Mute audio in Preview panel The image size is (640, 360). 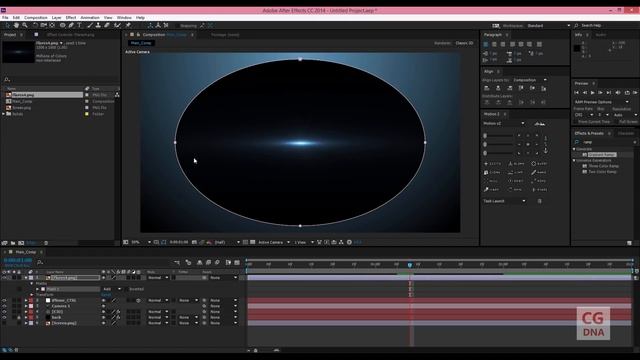point(618,93)
